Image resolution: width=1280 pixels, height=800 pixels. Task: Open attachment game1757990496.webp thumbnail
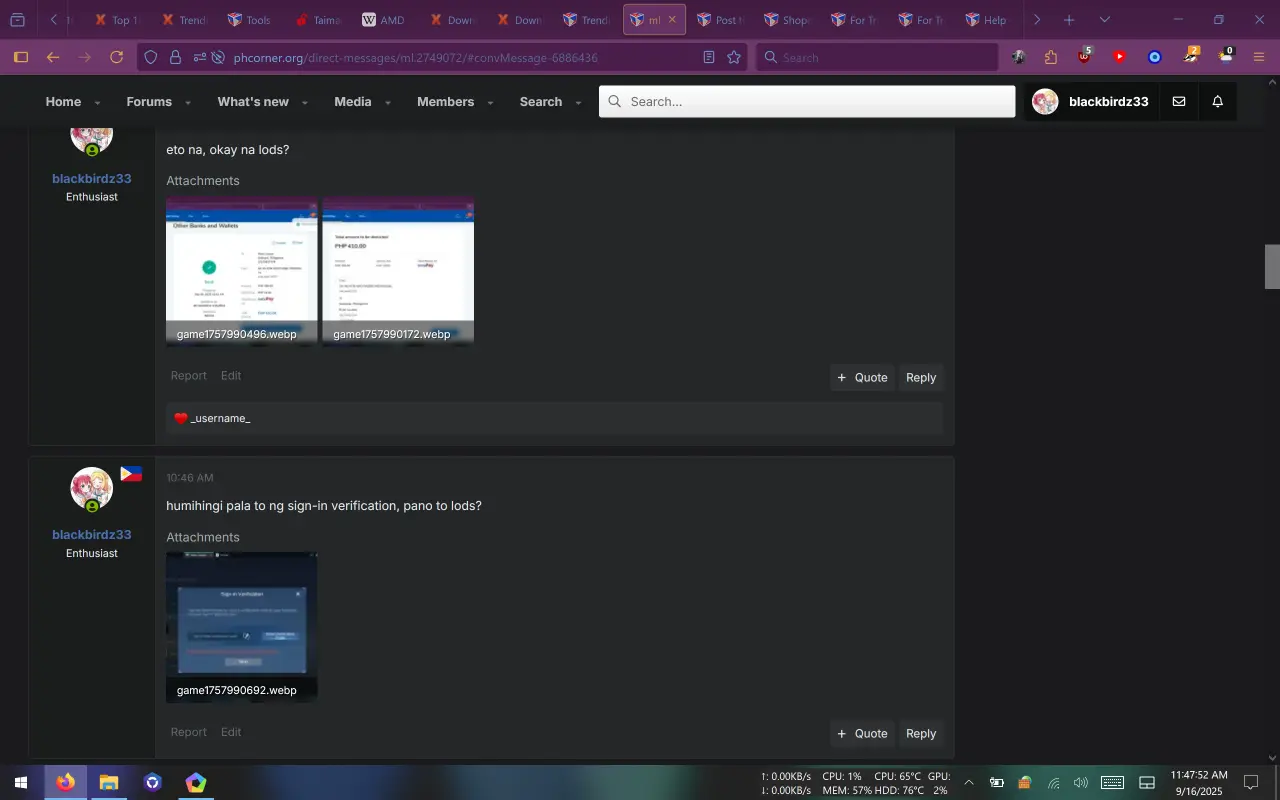click(x=241, y=271)
